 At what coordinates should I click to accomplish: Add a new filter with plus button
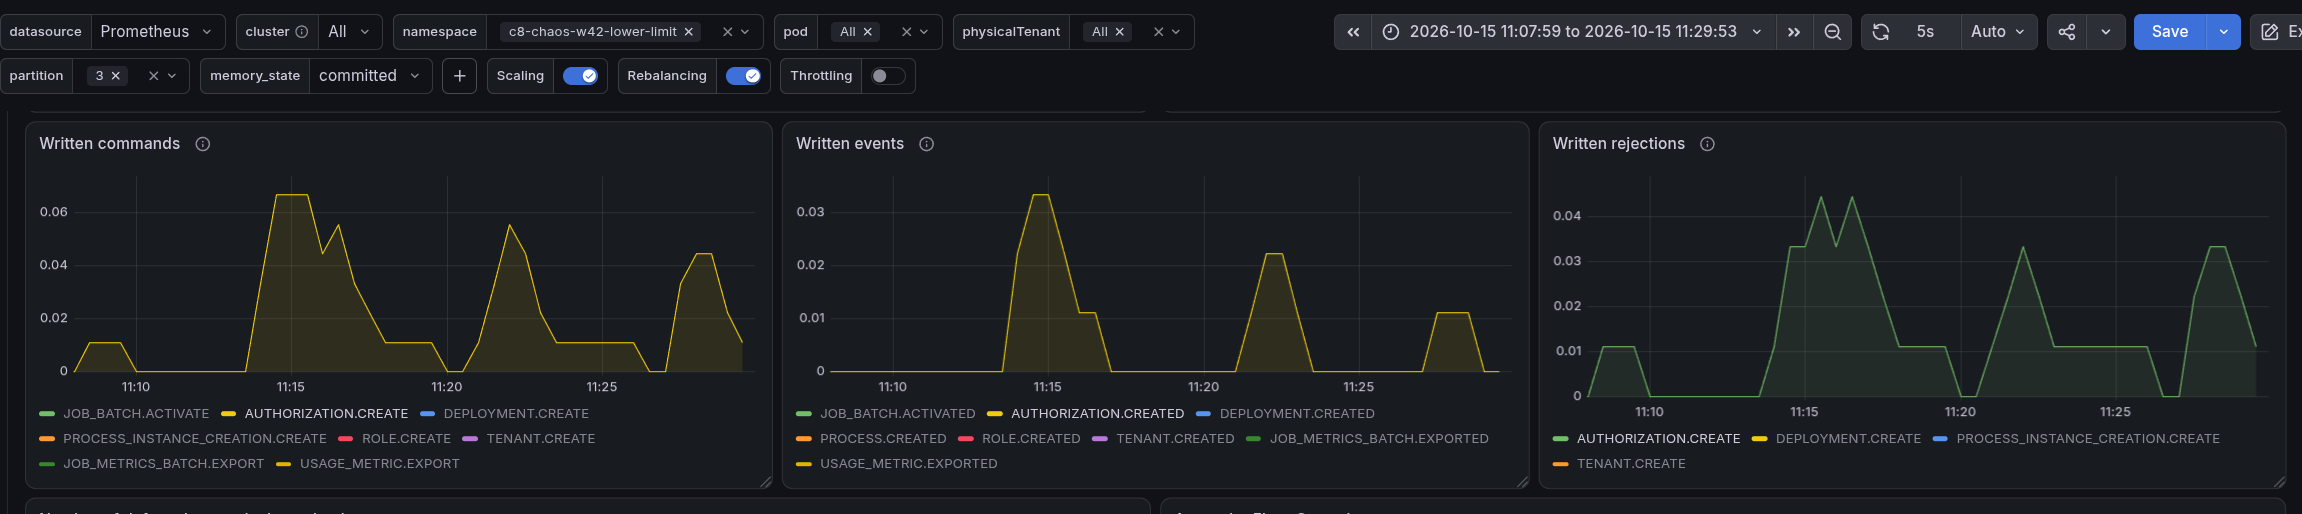(459, 76)
